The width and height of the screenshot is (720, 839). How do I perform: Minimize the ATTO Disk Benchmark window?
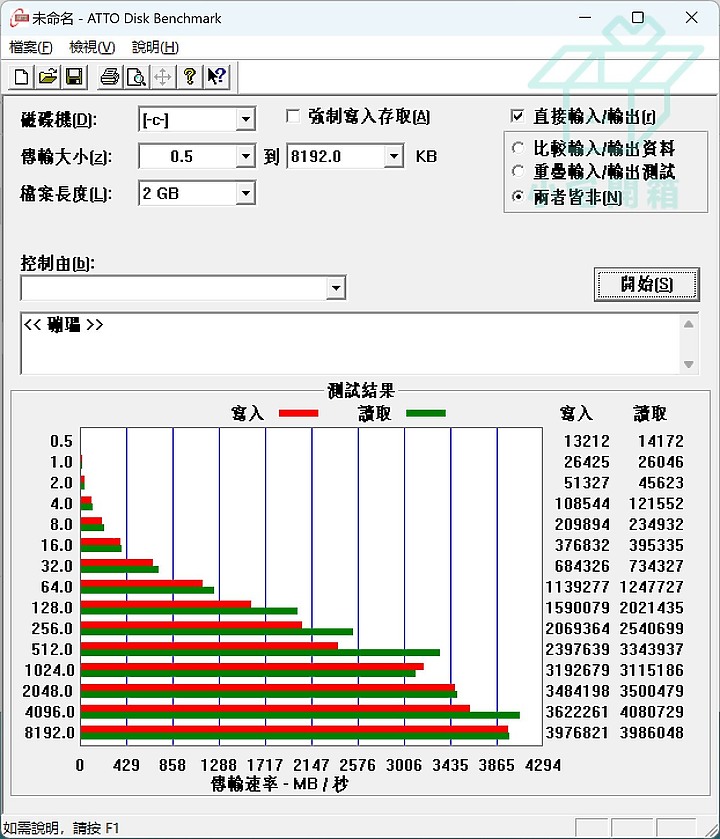pyautogui.click(x=585, y=18)
